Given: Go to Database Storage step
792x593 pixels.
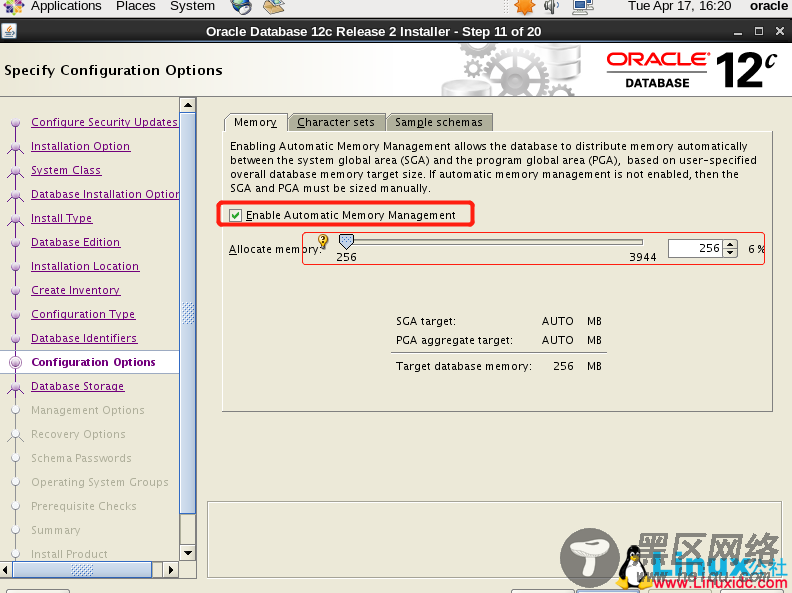Looking at the screenshot, I should [77, 386].
